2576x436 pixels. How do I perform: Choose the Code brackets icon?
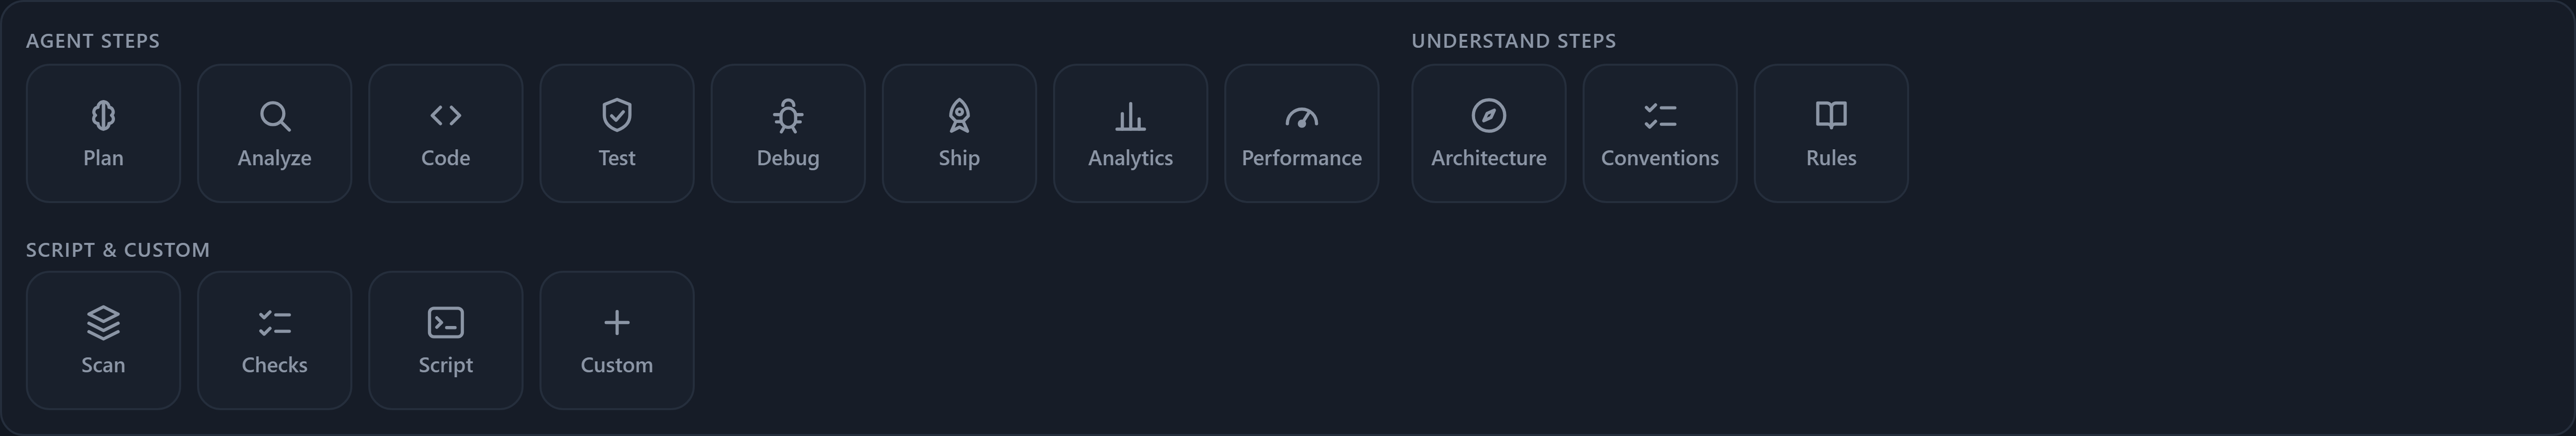coord(445,116)
